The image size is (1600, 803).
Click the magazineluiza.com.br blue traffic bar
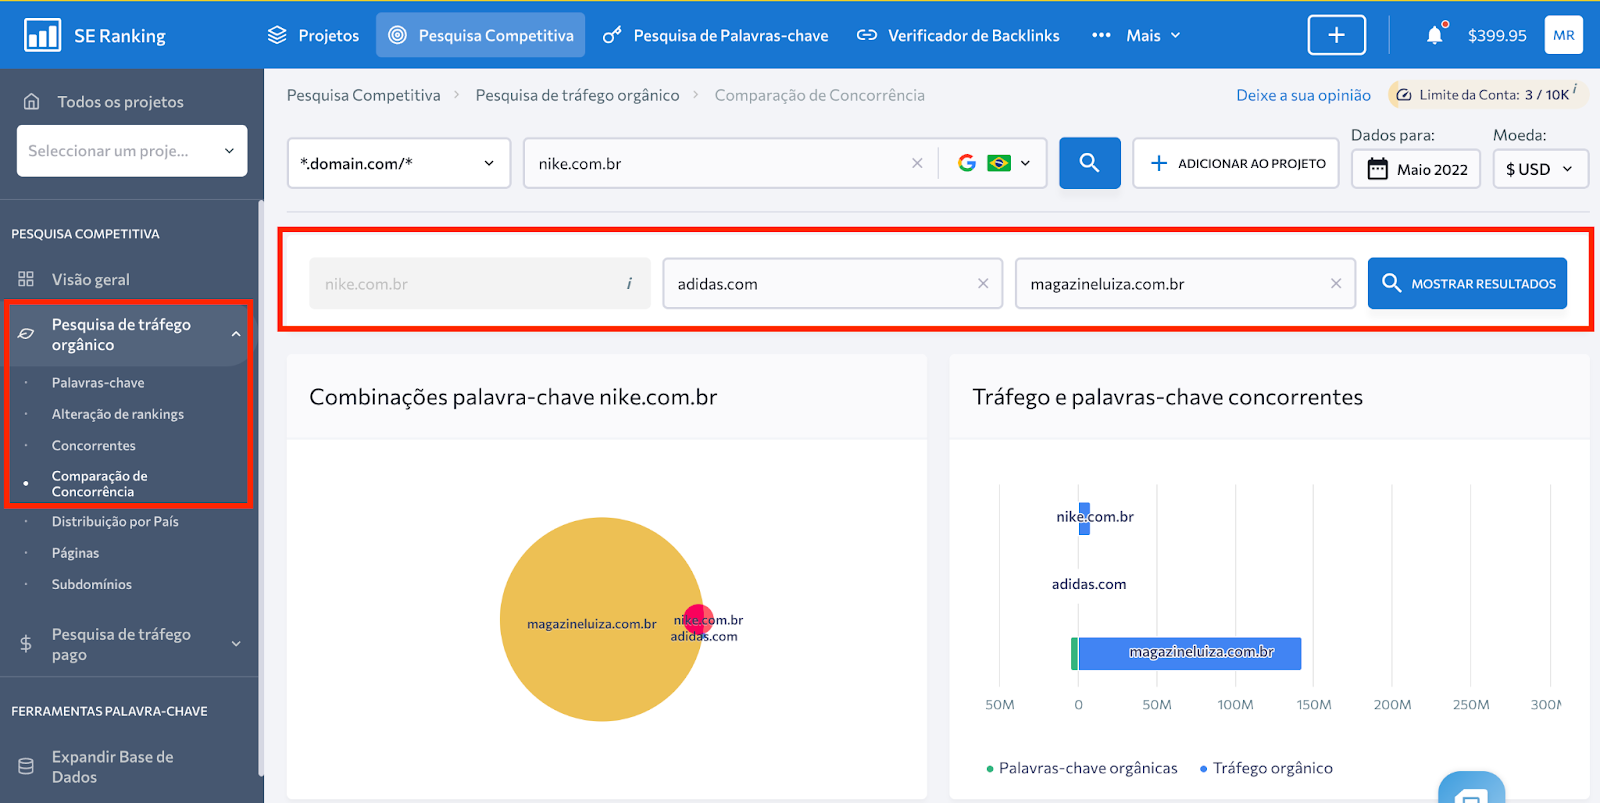pos(1189,654)
